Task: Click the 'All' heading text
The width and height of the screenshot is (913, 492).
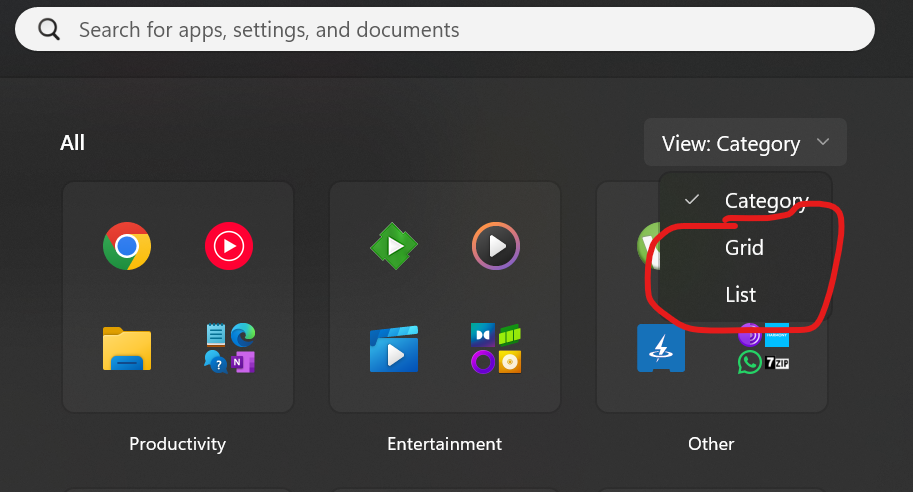Action: click(72, 143)
